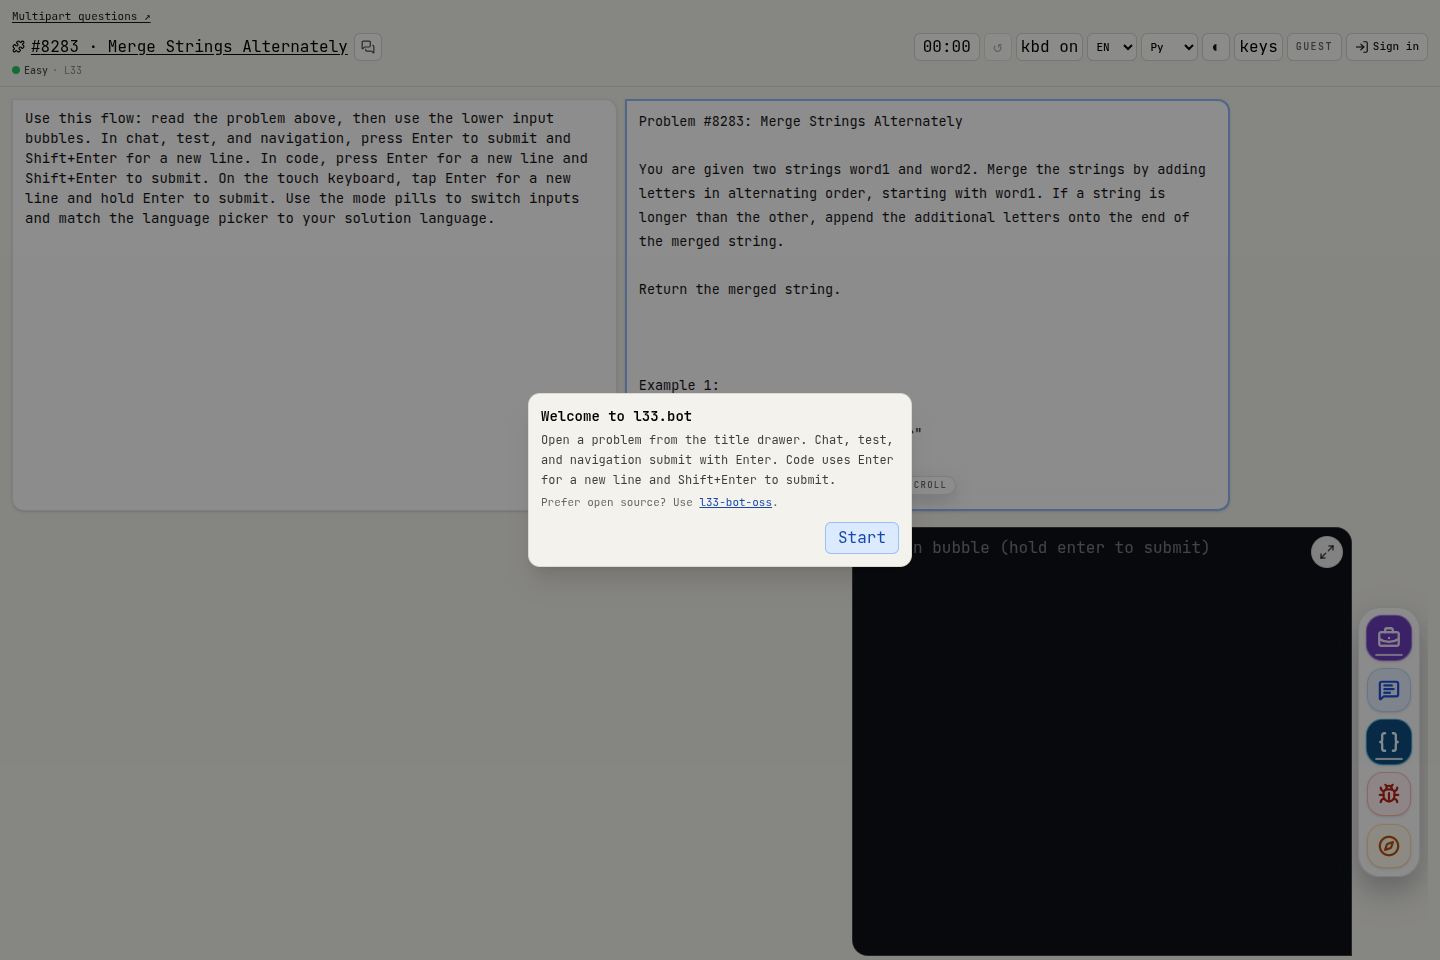
Task: Click the 'Return the merged string.' line
Action: pos(739,289)
